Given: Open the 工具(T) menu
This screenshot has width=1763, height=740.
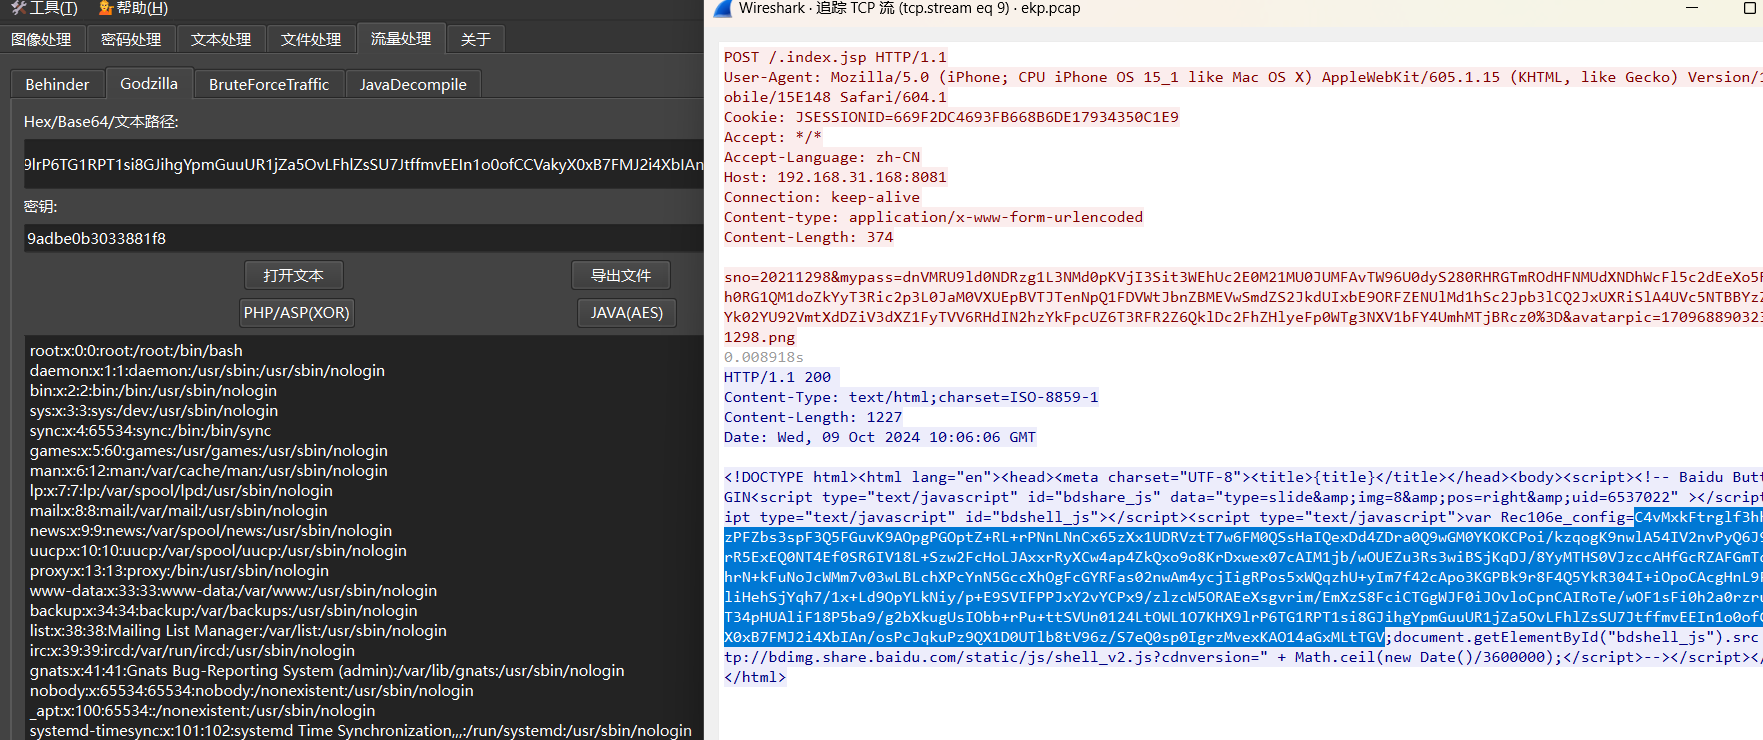Looking at the screenshot, I should [44, 8].
